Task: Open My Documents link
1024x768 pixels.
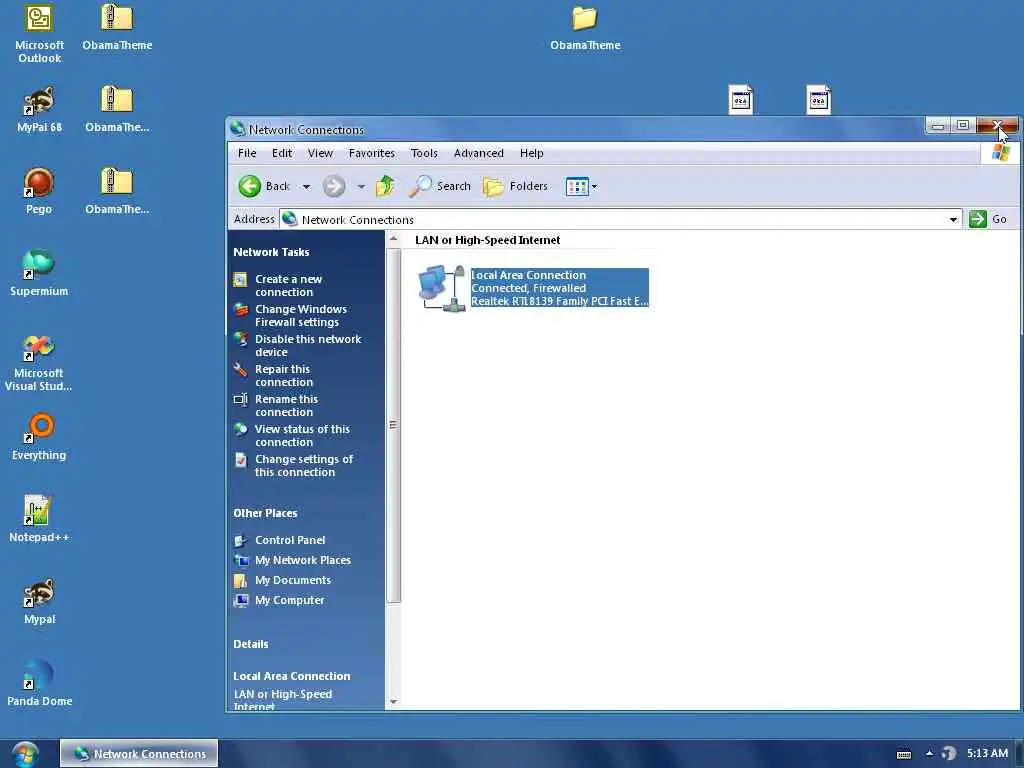Action: 293,580
